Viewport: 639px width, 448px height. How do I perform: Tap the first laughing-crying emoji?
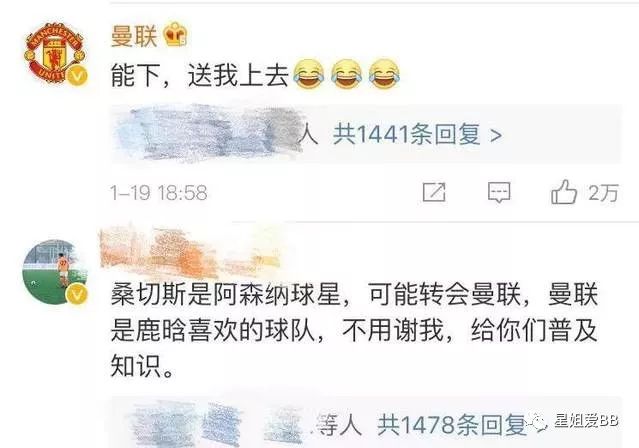pyautogui.click(x=308, y=74)
